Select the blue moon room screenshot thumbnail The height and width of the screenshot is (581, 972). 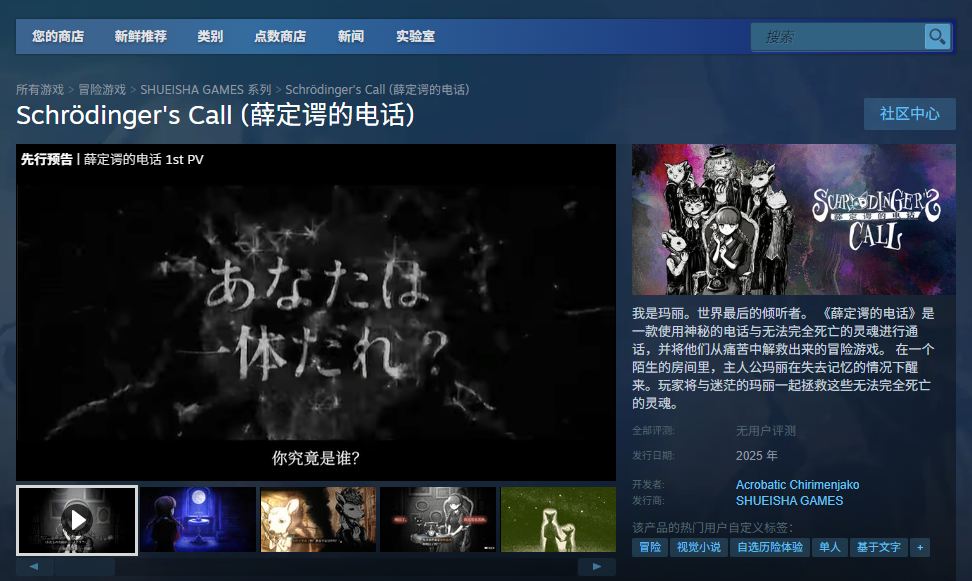[x=198, y=519]
